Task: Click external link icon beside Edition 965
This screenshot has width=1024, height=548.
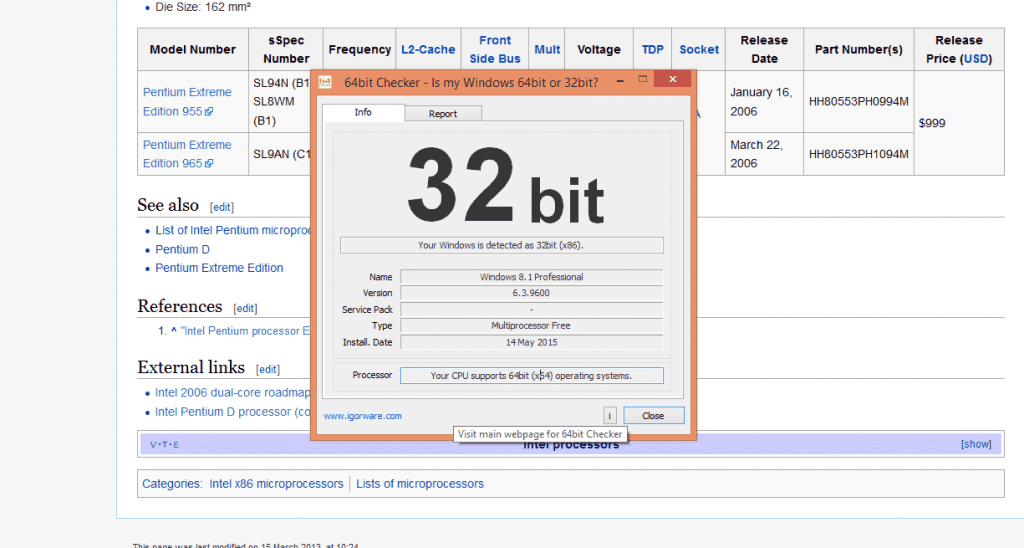Action: coord(209,164)
